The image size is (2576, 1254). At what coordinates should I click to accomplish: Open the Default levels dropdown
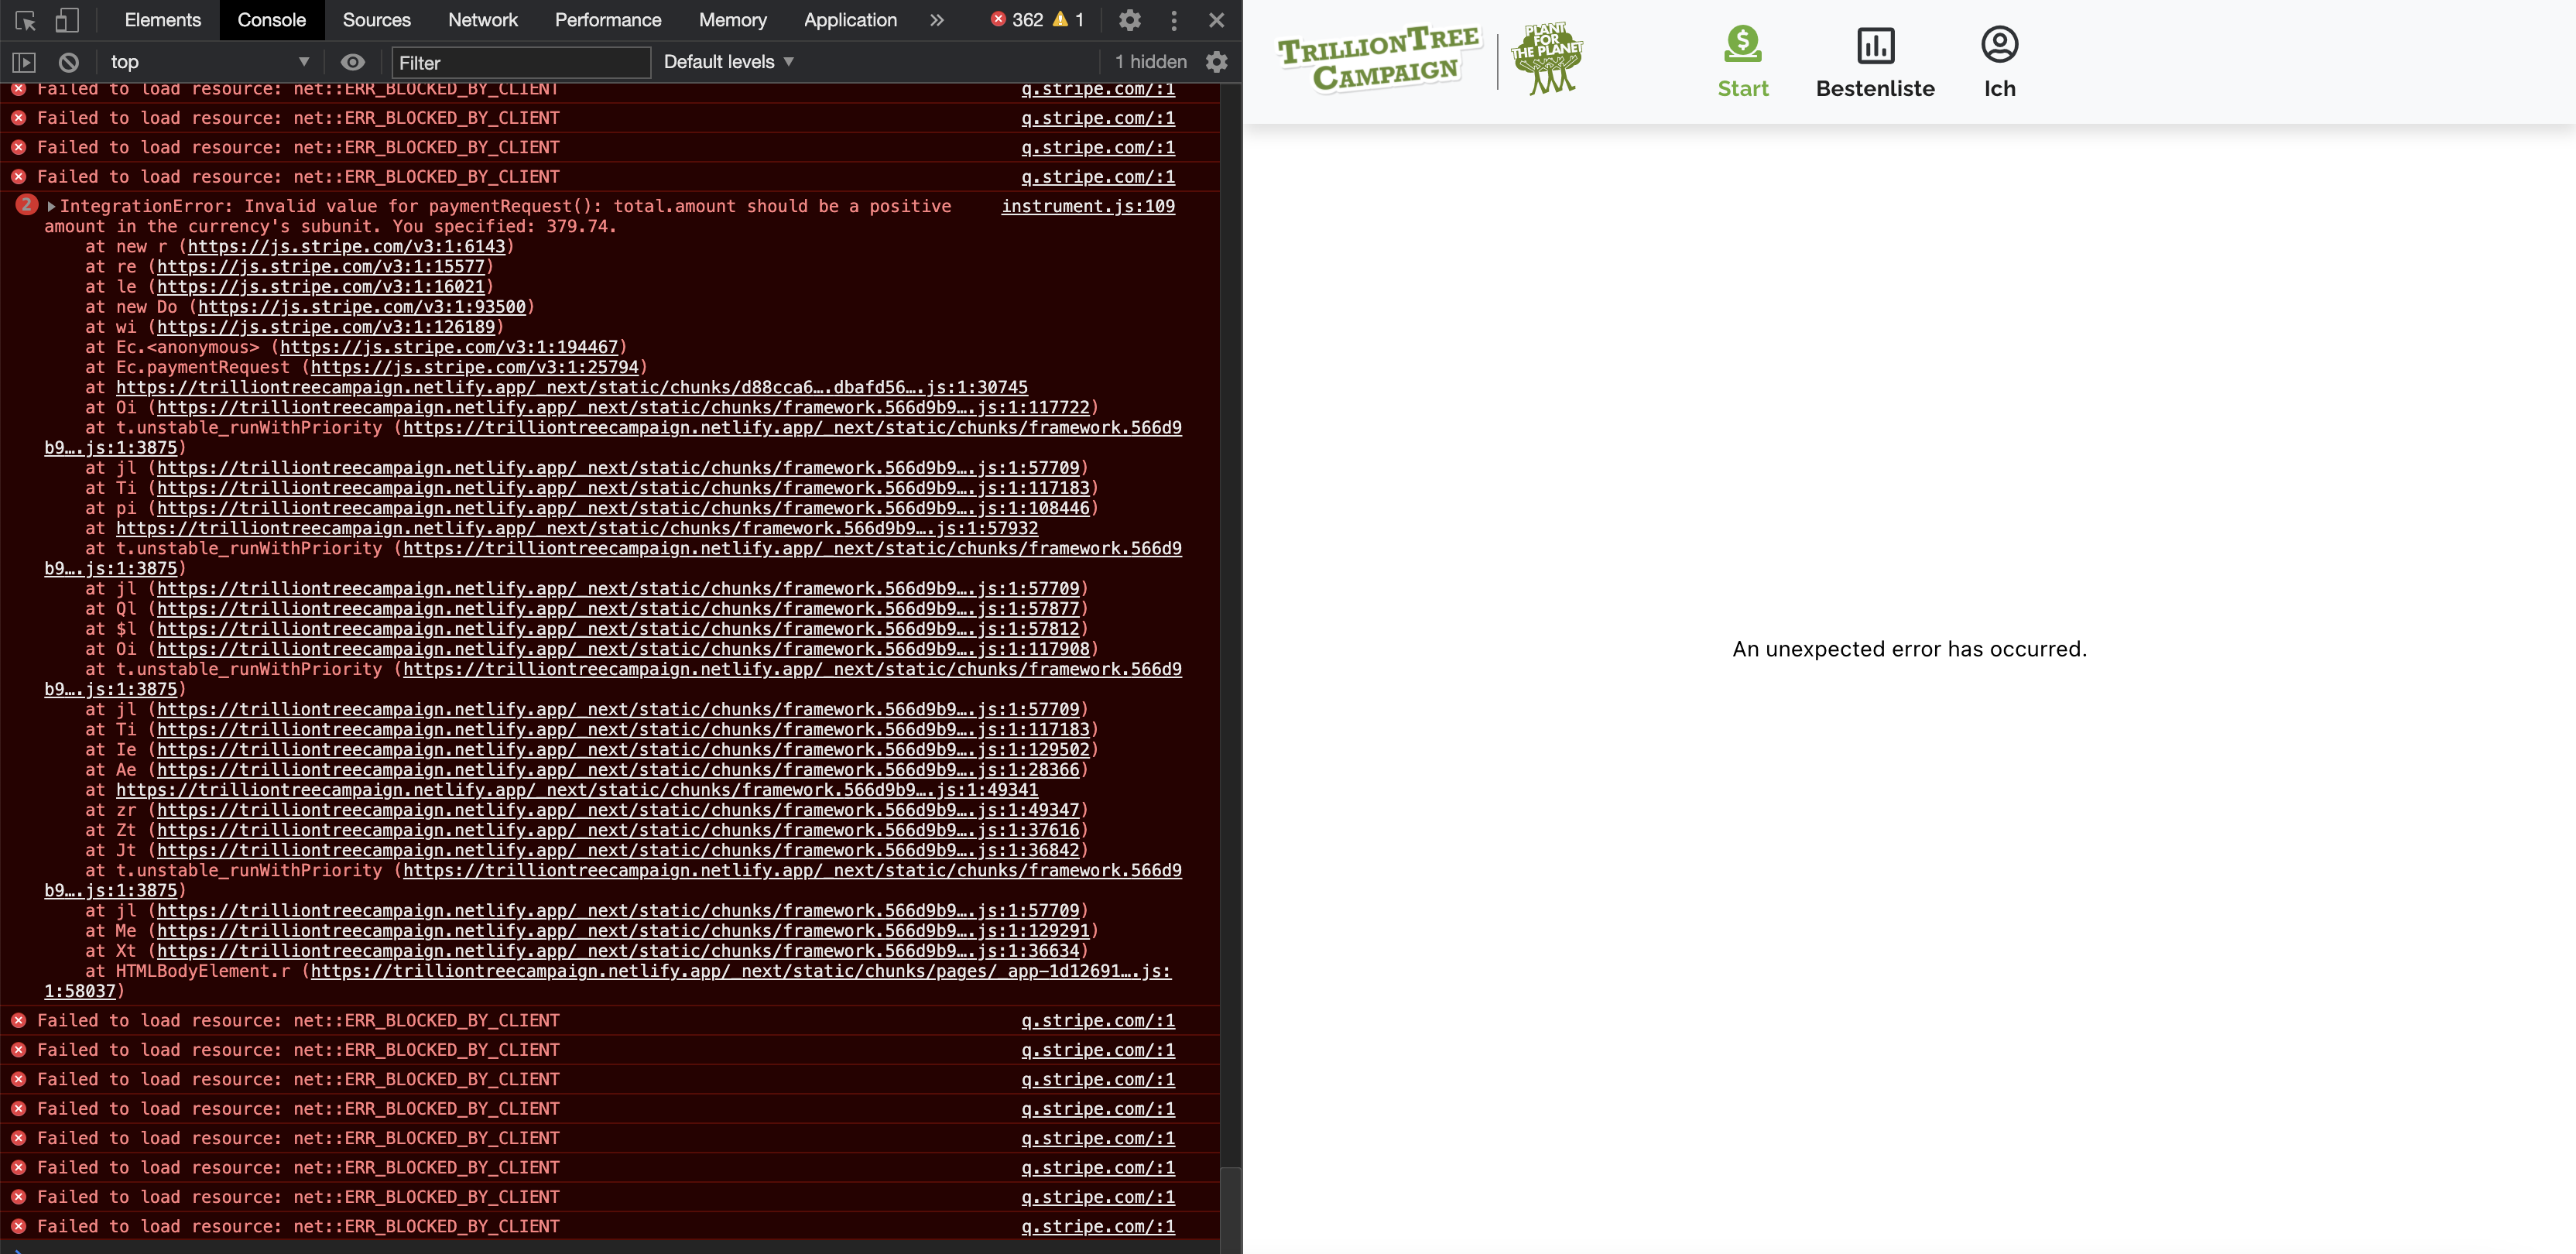click(727, 61)
